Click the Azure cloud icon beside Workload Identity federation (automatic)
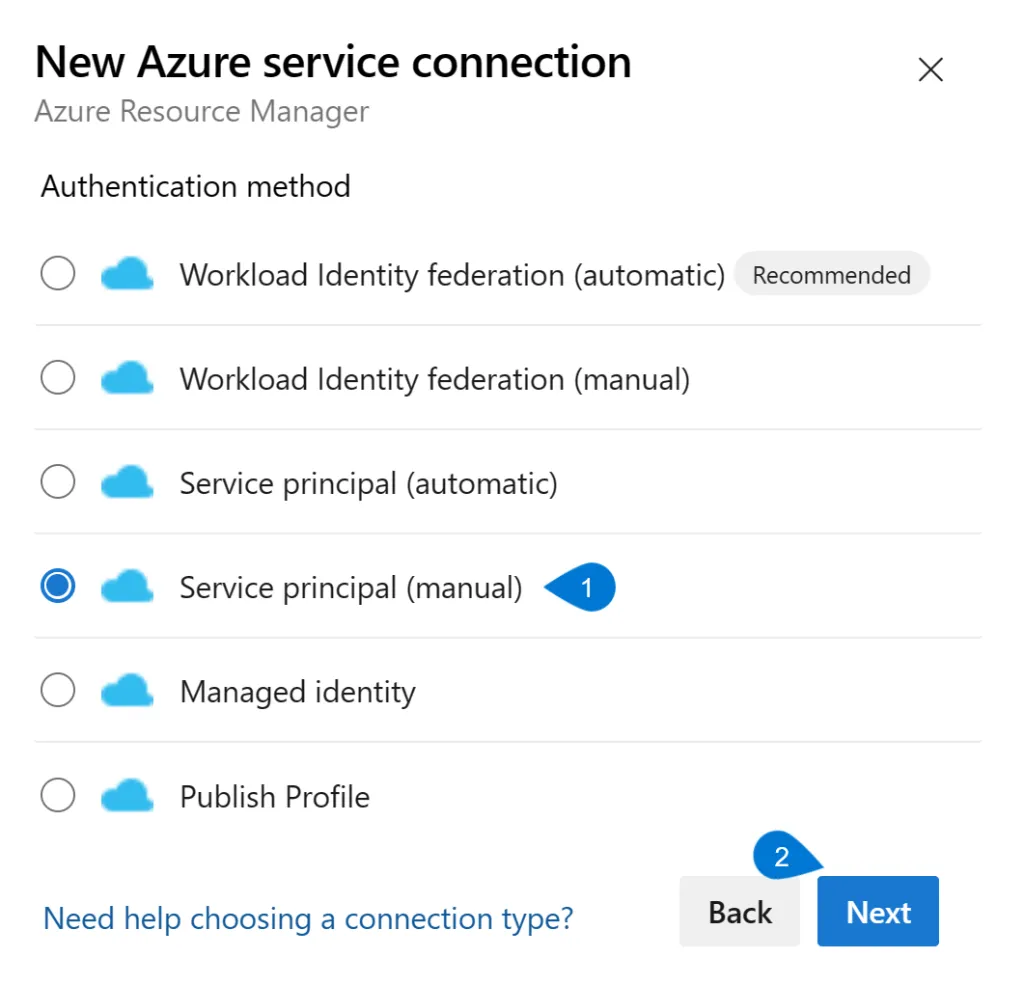The height and width of the screenshot is (985, 1024). pos(126,273)
